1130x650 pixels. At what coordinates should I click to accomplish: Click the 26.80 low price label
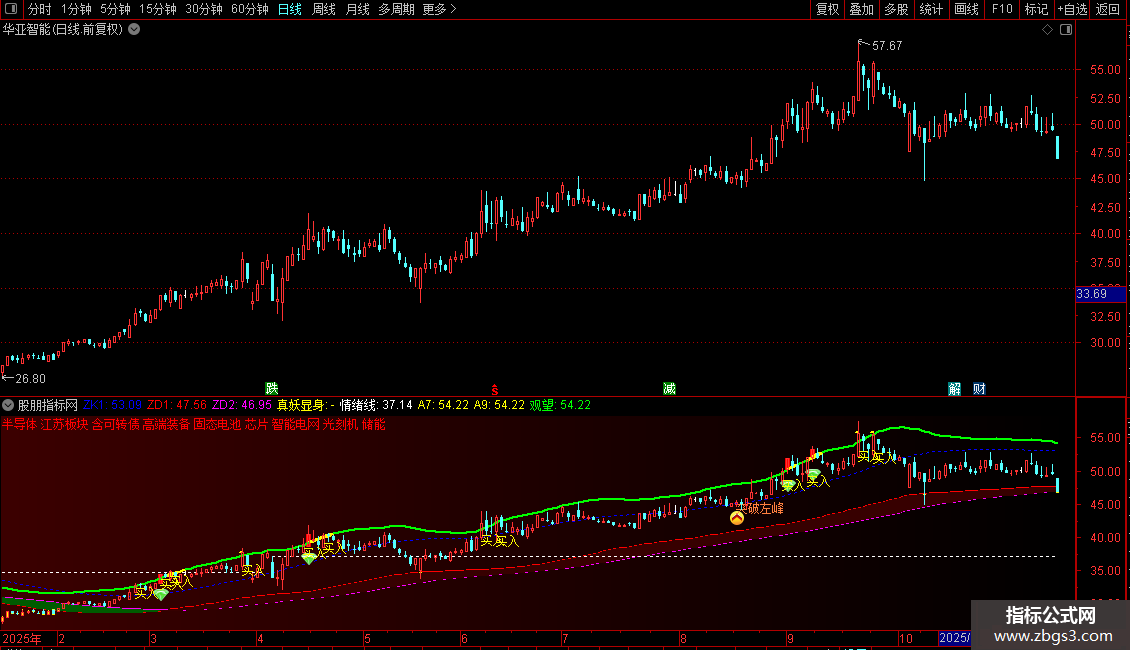coord(30,379)
